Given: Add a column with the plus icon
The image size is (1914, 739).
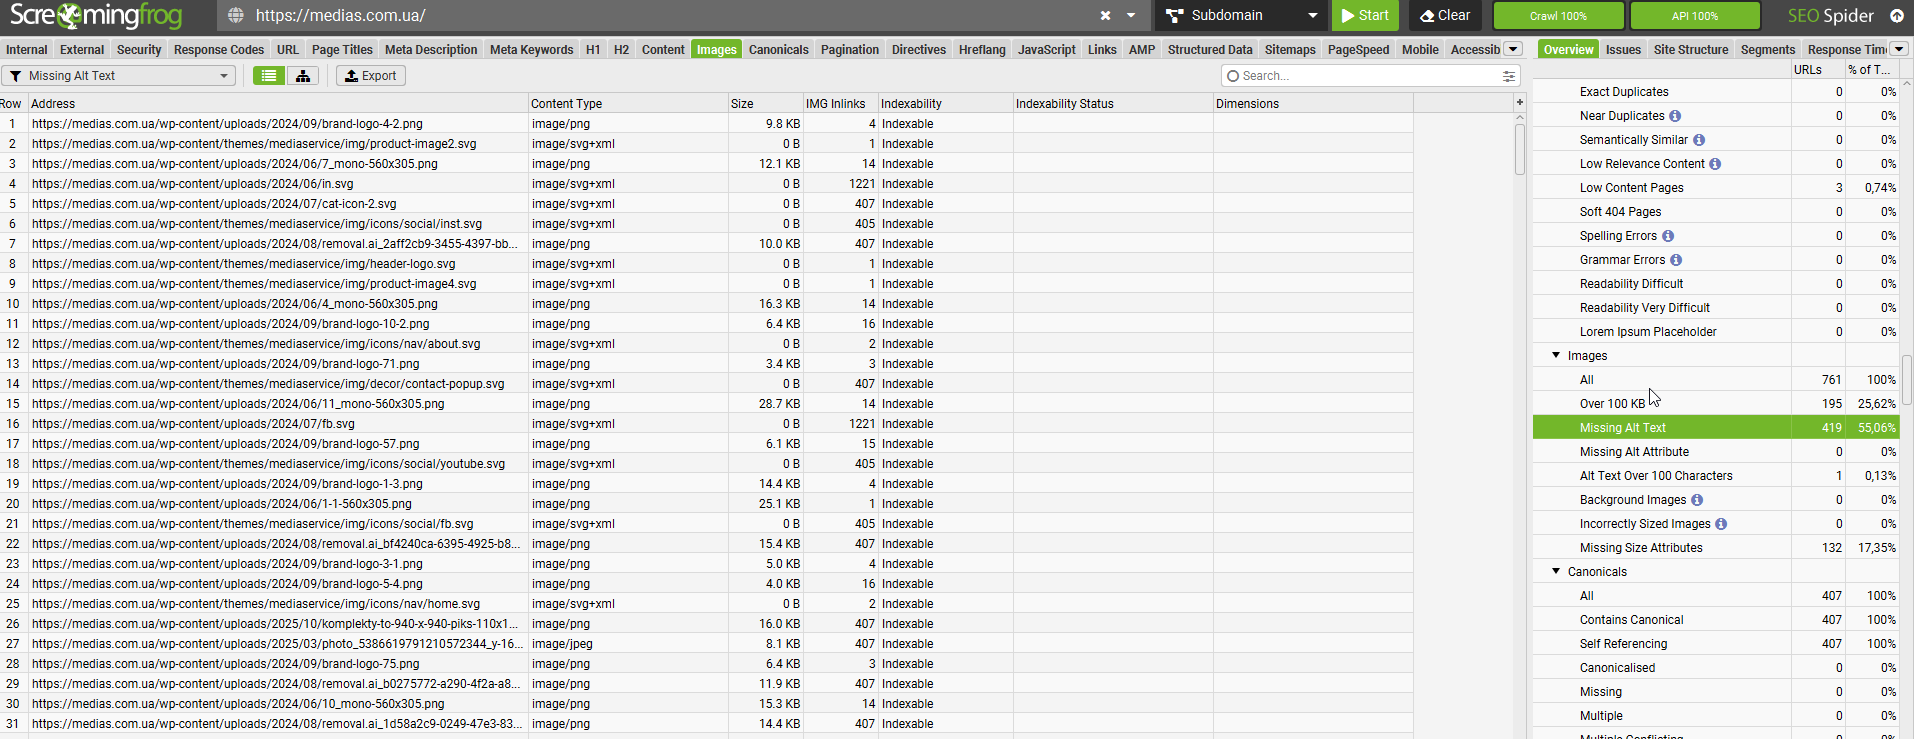Looking at the screenshot, I should point(1520,102).
